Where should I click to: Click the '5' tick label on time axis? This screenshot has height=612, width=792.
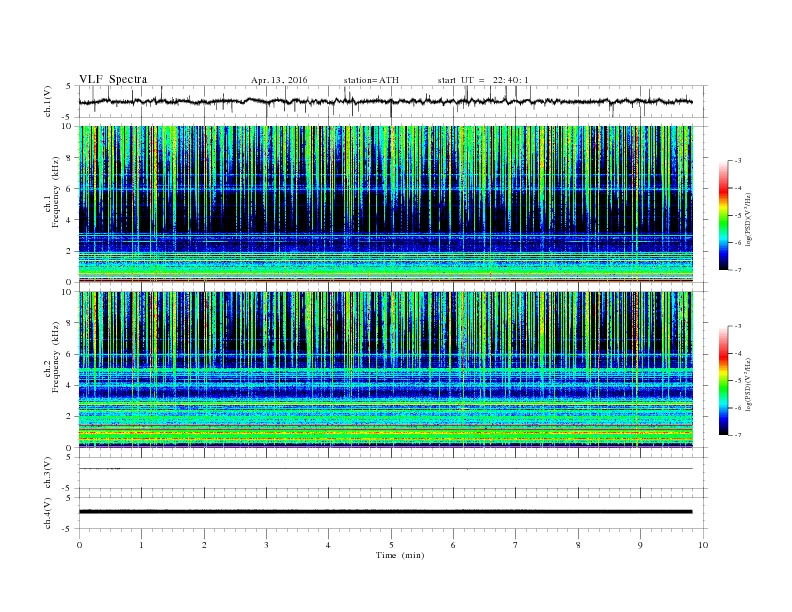(391, 545)
